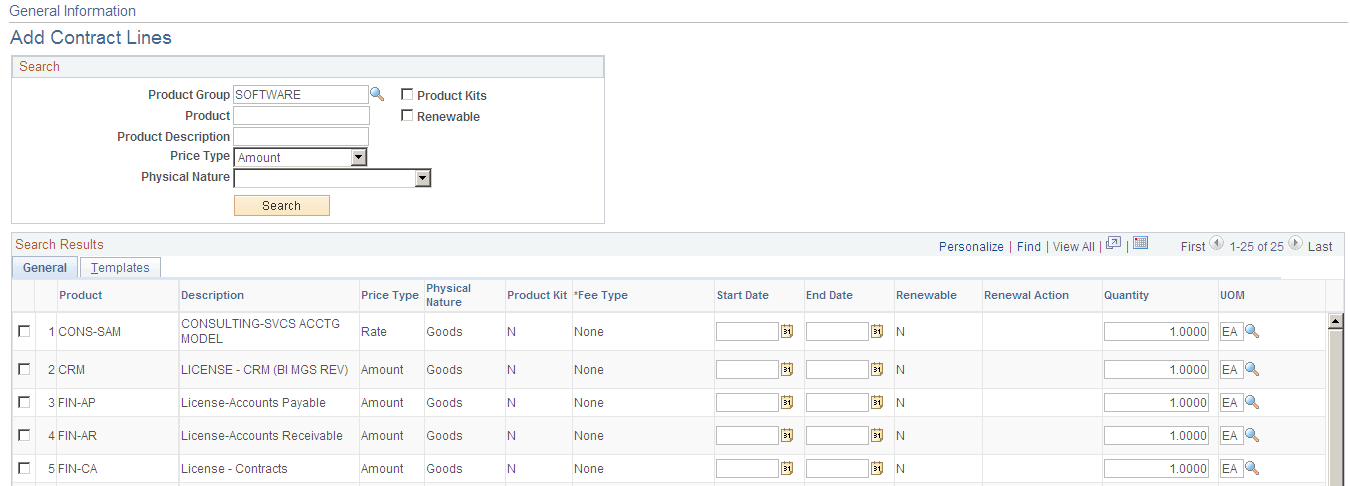Screen dimensions: 1350x486
Task: Click the scrollbar up arrow of results grid
Action: click(1334, 321)
